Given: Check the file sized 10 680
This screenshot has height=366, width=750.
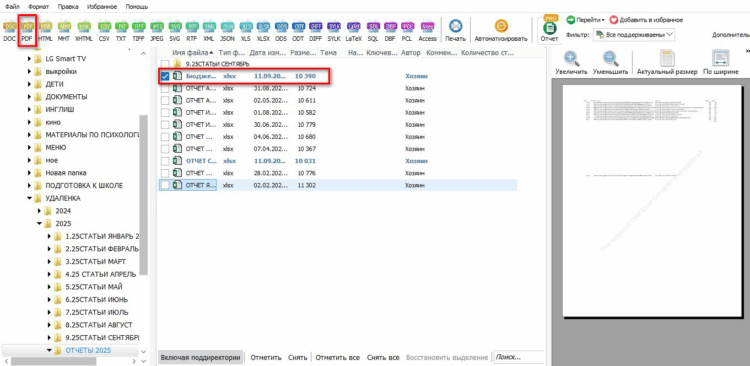Looking at the screenshot, I should coord(165,137).
